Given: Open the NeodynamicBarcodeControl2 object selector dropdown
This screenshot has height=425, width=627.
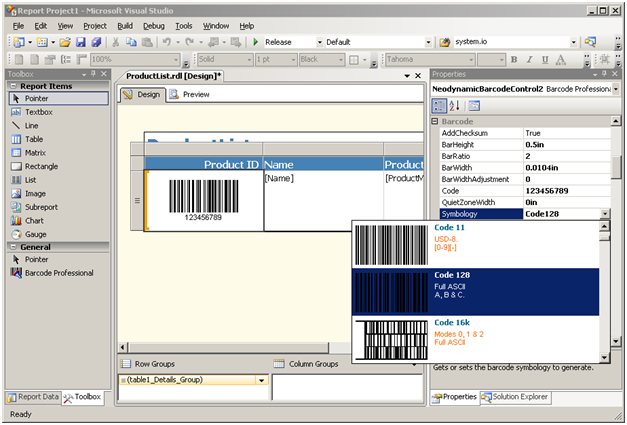Looking at the screenshot, I should click(x=616, y=89).
